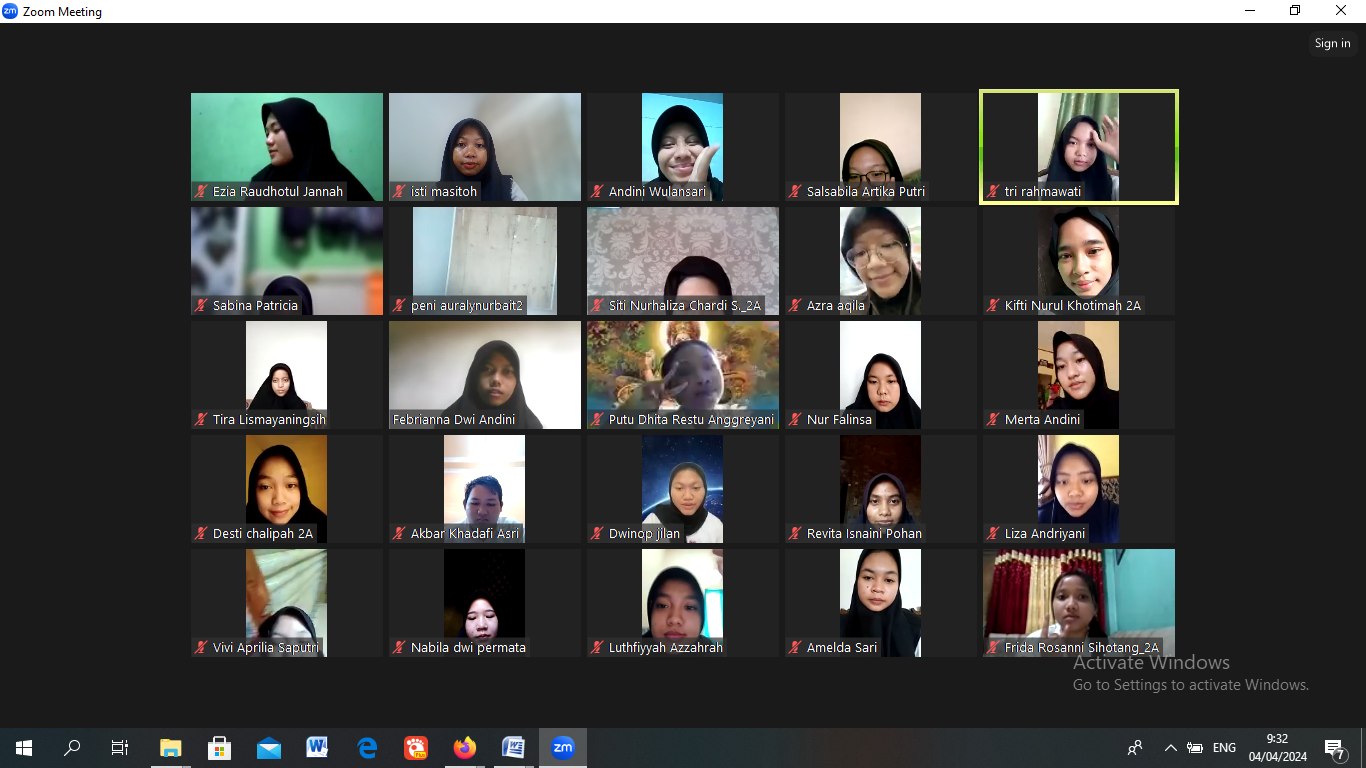Screen dimensions: 1366x768
Task: Expand the hidden system tray icons chevron
Action: click(x=1170, y=748)
